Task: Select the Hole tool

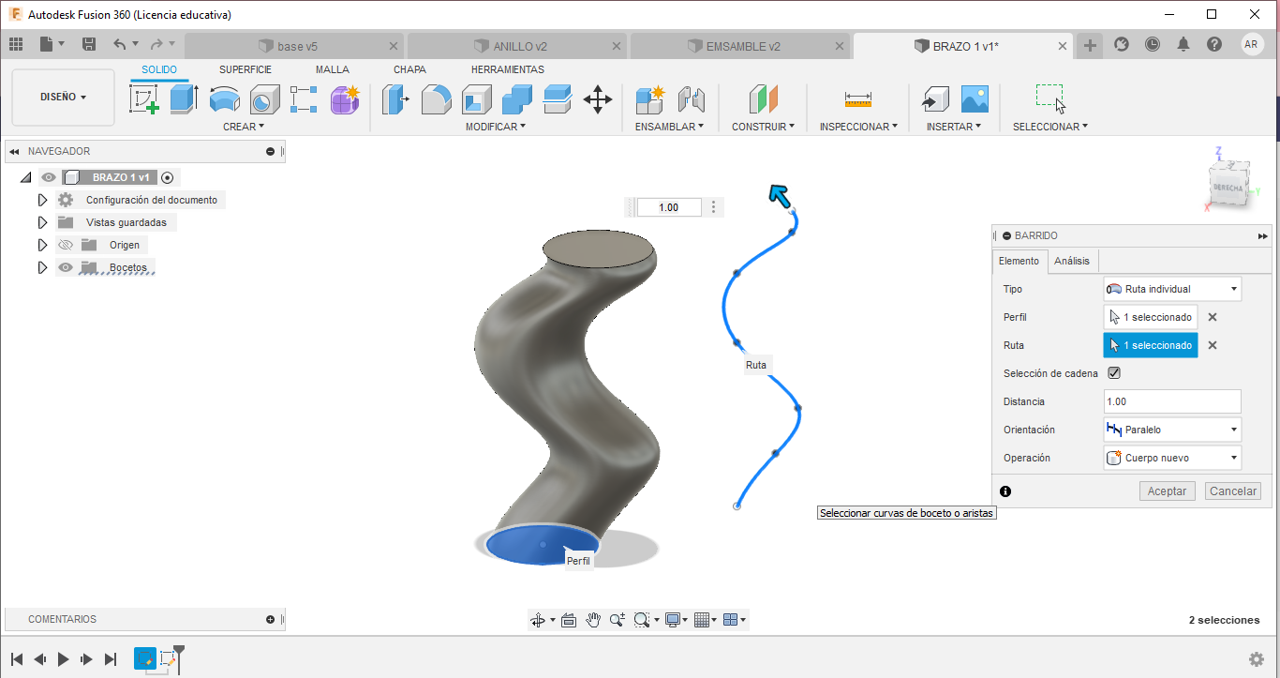Action: click(264, 99)
